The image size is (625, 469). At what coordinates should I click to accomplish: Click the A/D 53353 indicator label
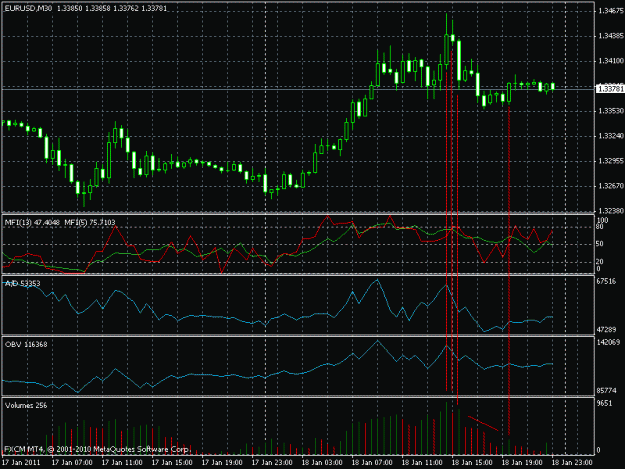(22, 283)
